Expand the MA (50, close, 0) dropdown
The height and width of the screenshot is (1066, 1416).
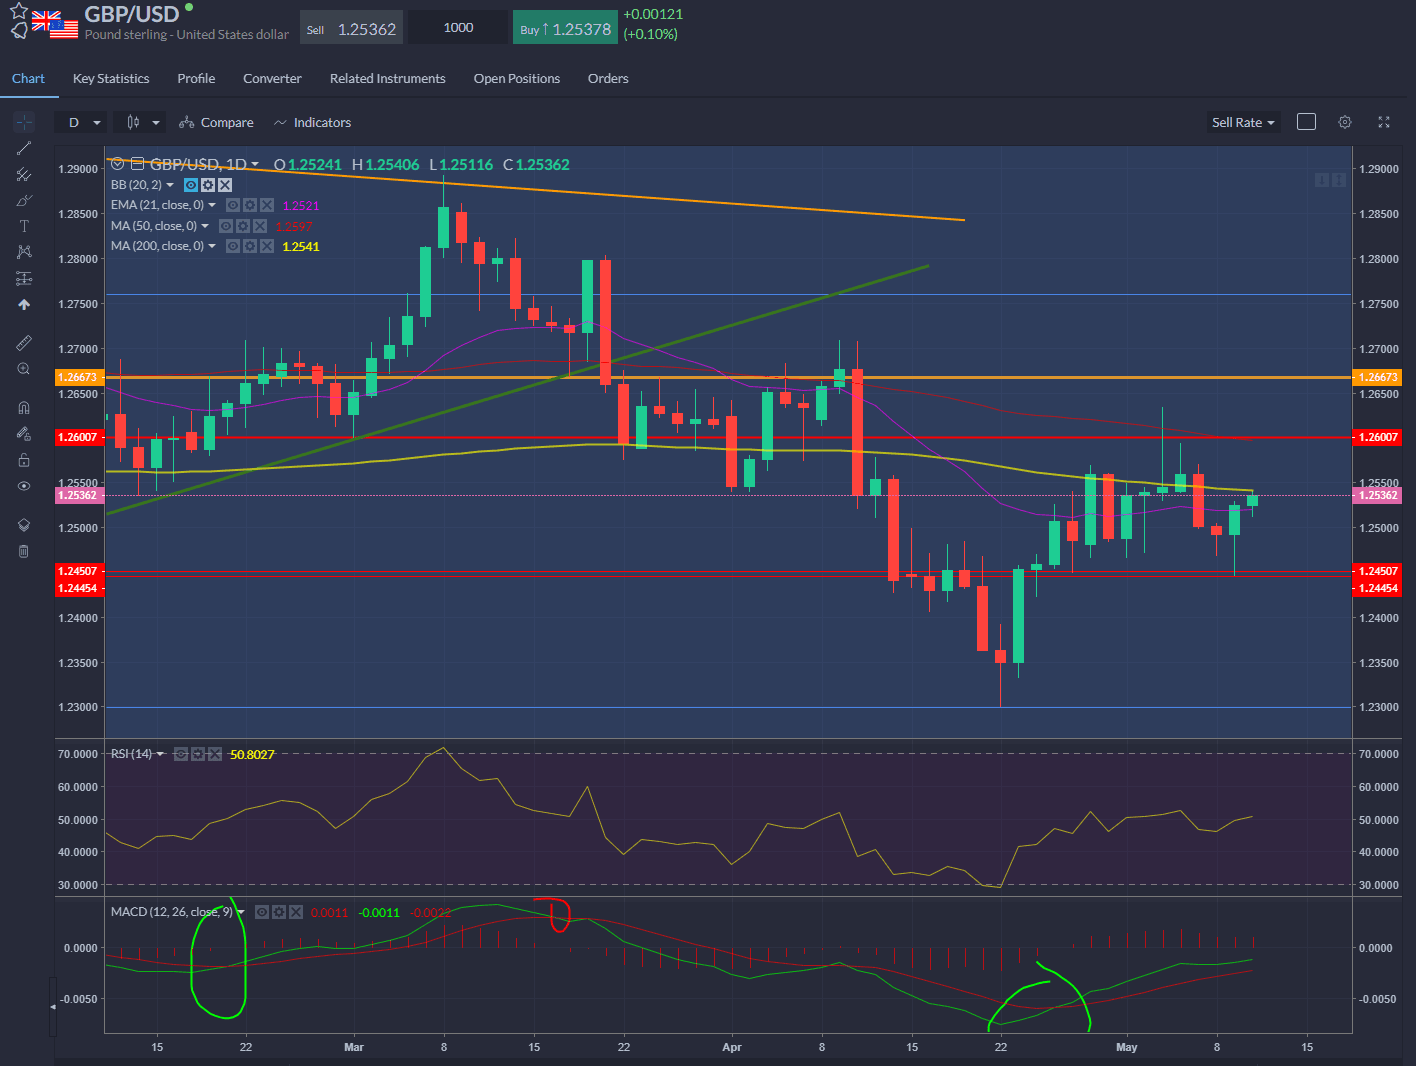pos(205,226)
